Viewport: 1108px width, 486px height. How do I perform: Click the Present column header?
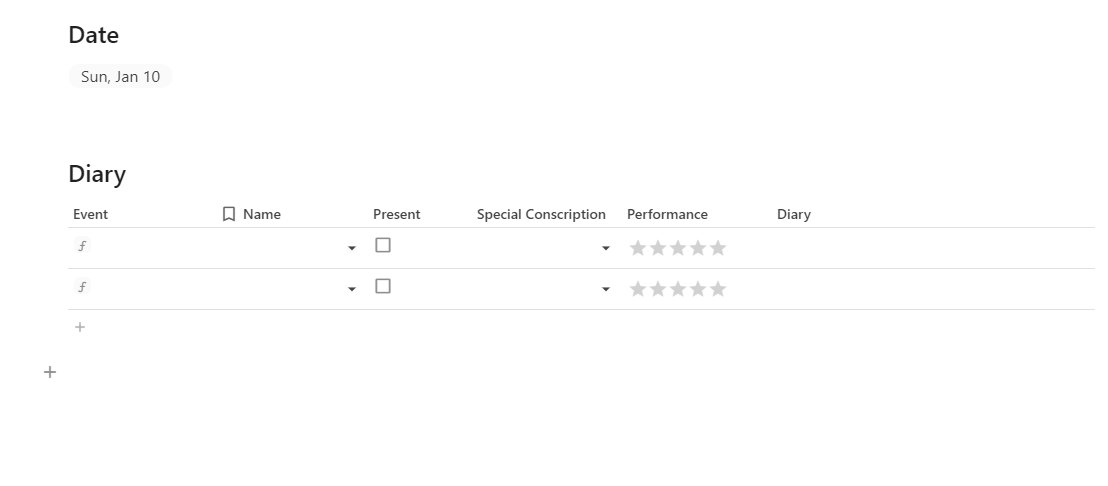pos(396,214)
